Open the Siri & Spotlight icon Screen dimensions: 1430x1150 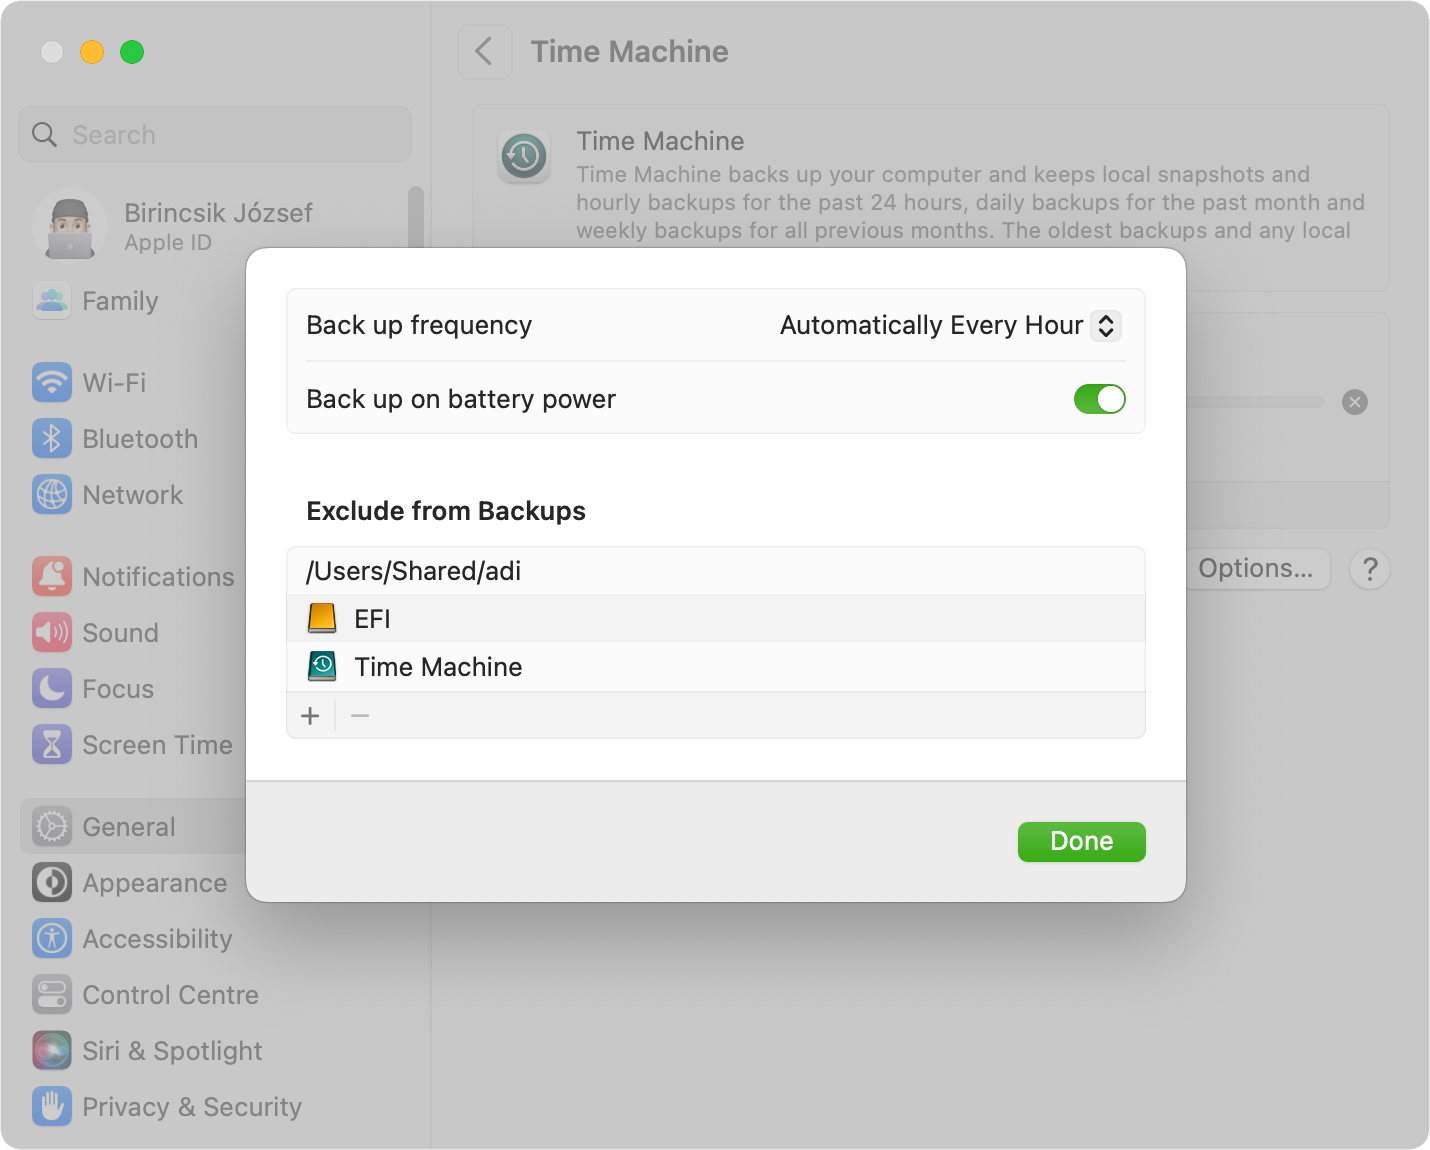52,1050
